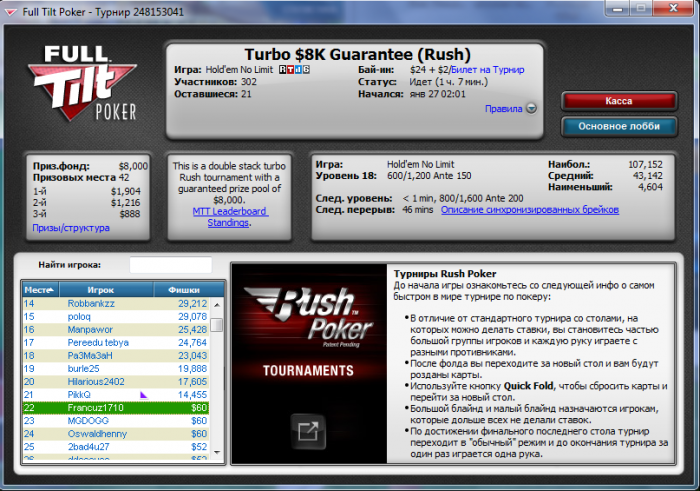
Task: Click the 1-й prize amount $1,904
Action: [125, 191]
